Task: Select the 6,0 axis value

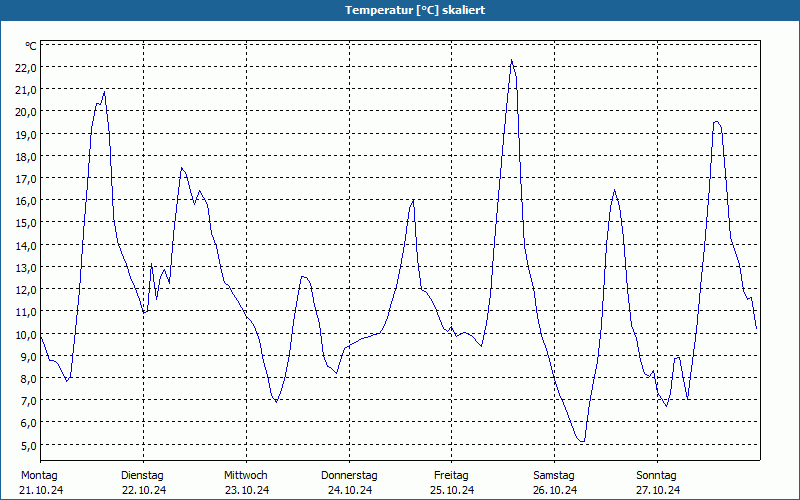Action: 28,423
